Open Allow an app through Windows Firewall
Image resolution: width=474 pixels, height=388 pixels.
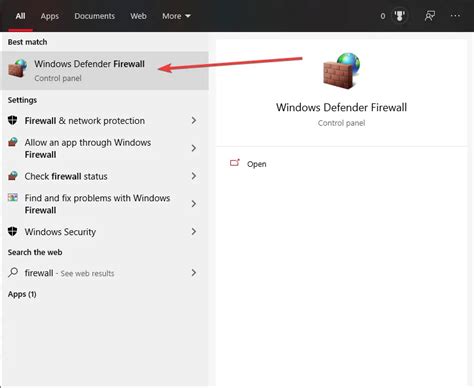[x=105, y=148]
